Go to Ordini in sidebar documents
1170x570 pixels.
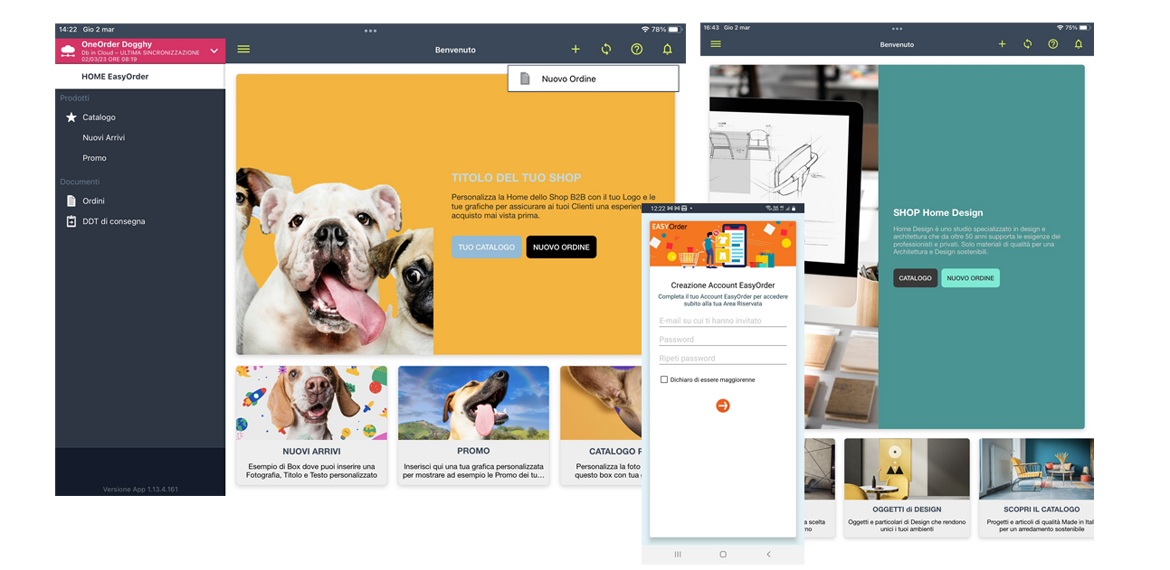[x=93, y=201]
